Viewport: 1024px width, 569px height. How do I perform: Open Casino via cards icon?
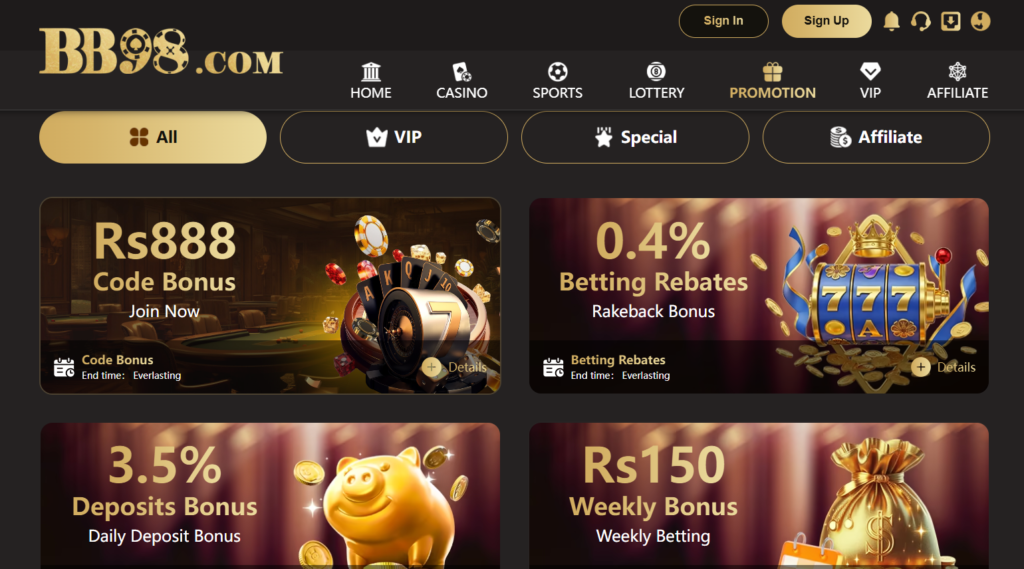pyautogui.click(x=462, y=72)
